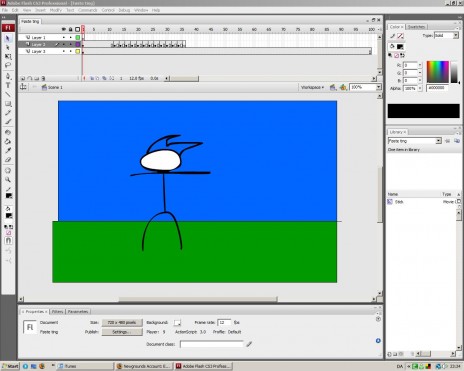This screenshot has width=464, height=371.
Task: Toggle Layer 2 purple outline square
Action: pyautogui.click(x=78, y=44)
